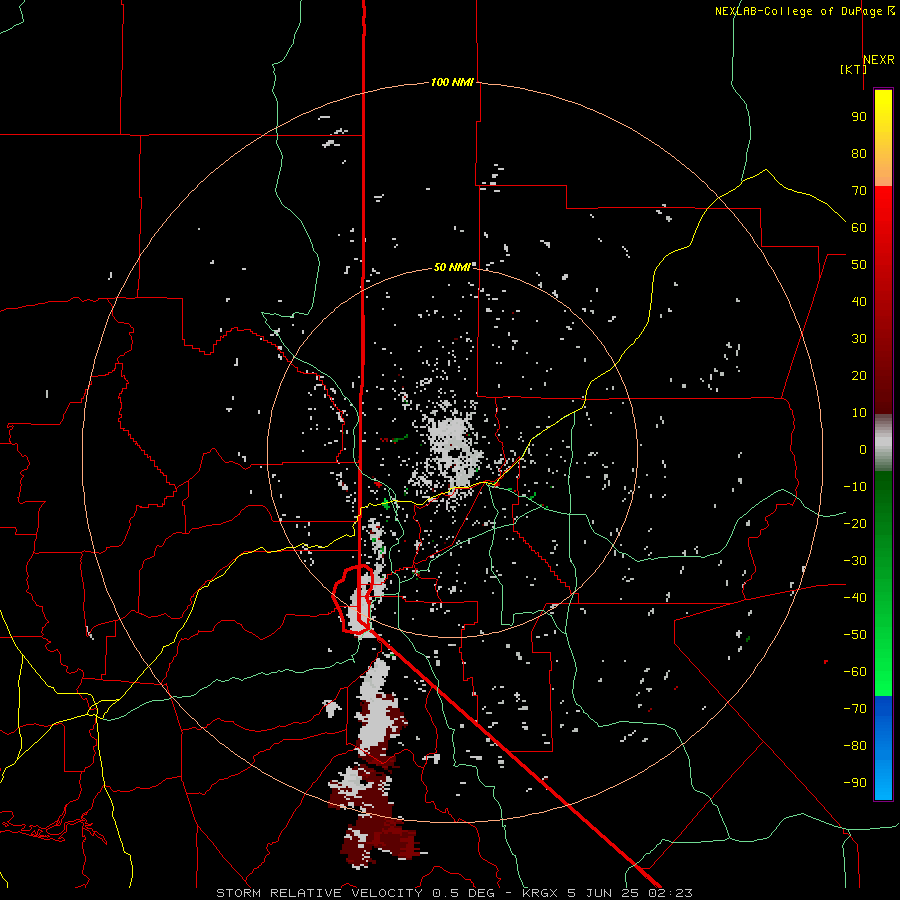Click the -50 scale value
900x900 pixels.
tap(855, 635)
